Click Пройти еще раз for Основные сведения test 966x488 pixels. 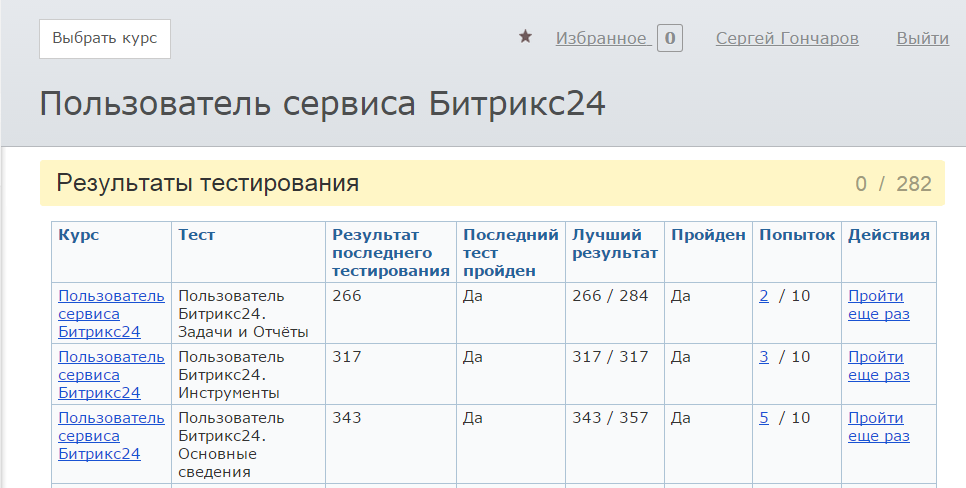coord(879,427)
